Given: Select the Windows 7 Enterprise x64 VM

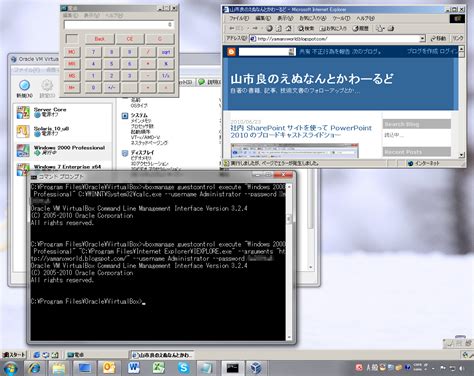Looking at the screenshot, I should [63, 168].
